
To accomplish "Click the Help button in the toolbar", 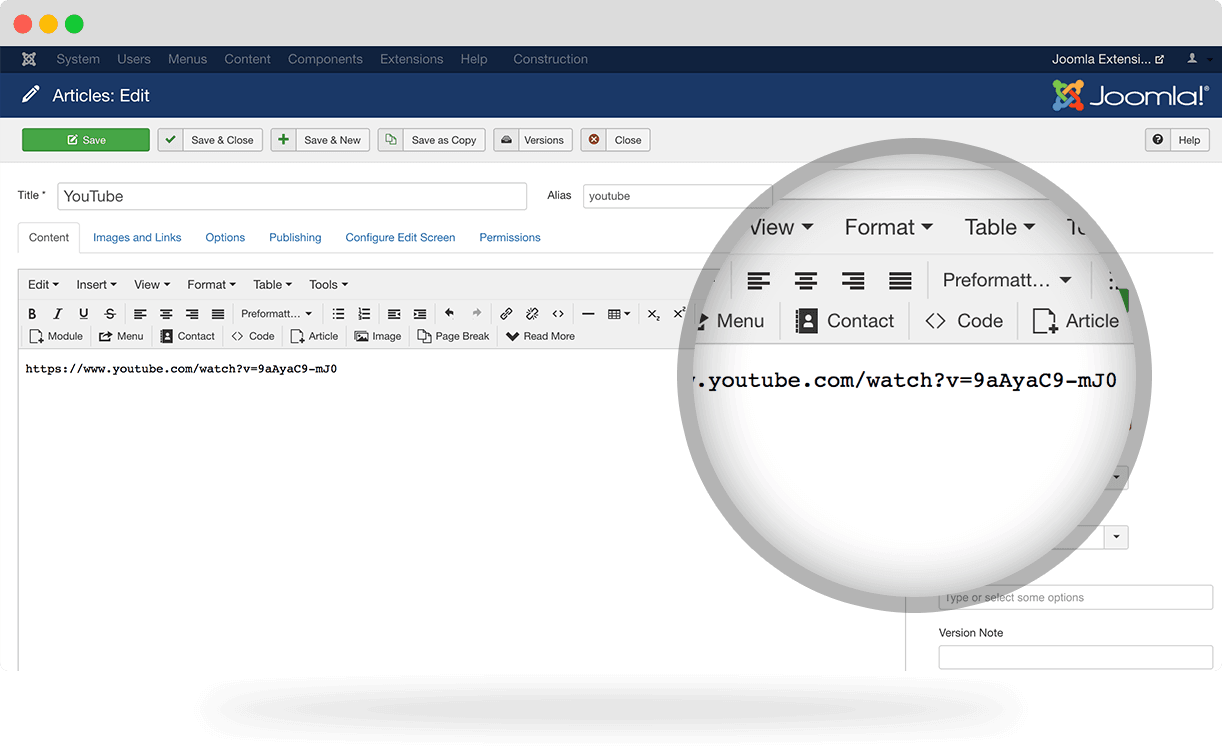I will tap(1177, 140).
